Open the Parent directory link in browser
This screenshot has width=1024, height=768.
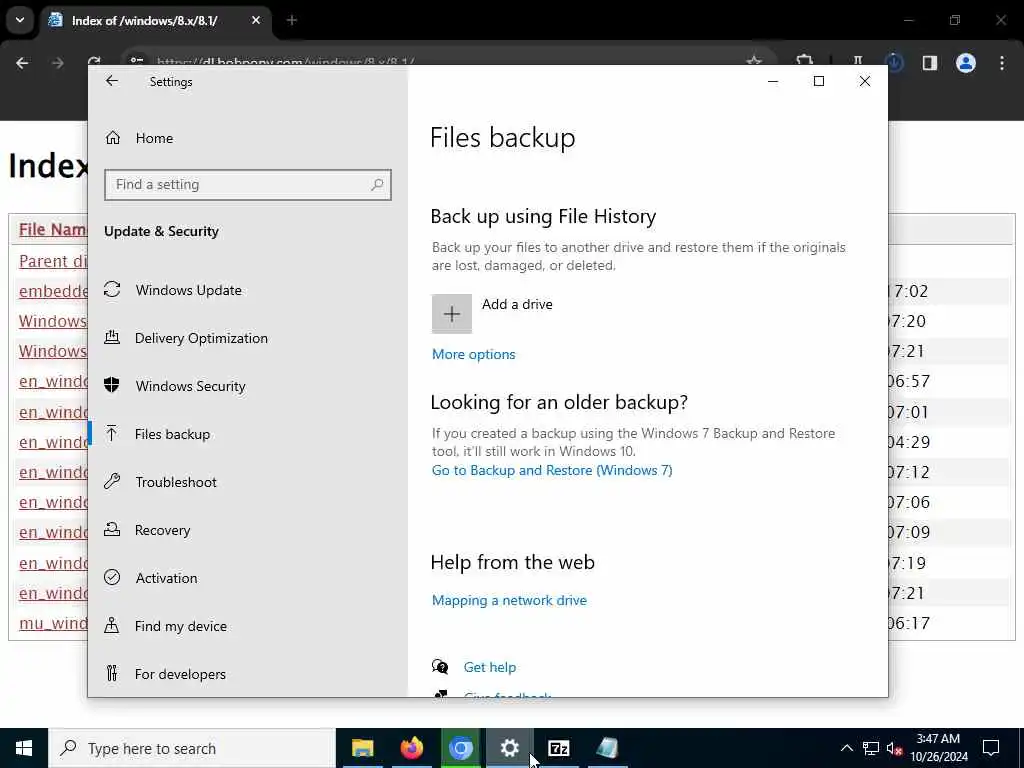pos(53,261)
